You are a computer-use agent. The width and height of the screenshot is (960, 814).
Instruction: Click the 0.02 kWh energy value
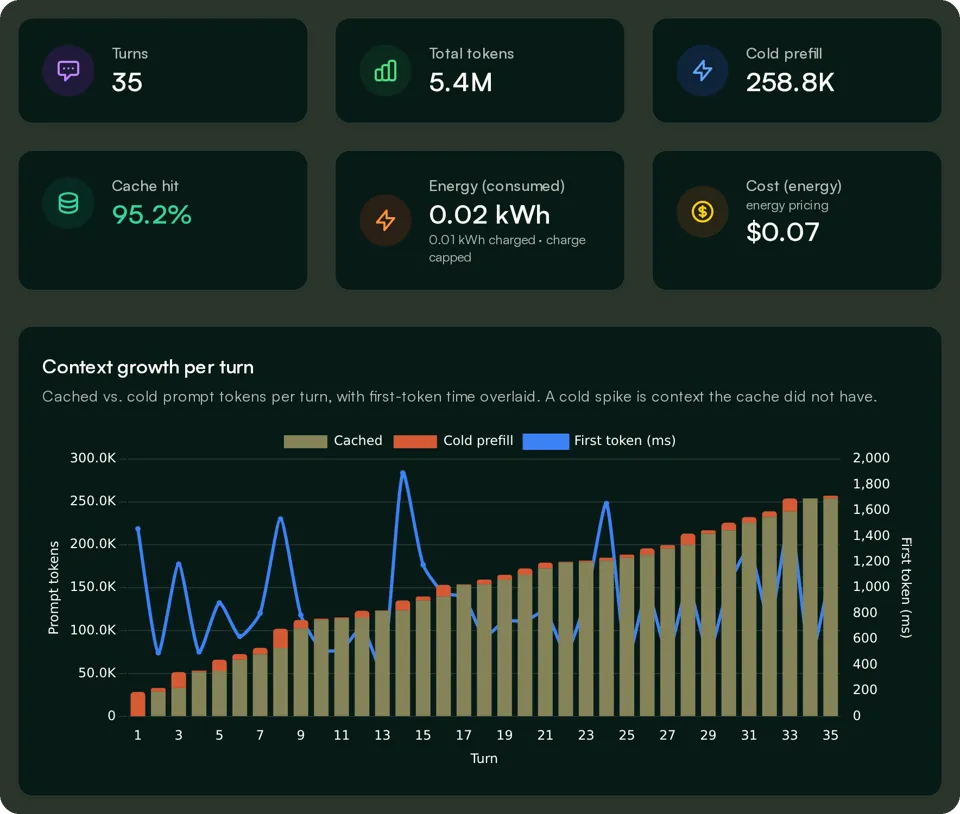(489, 215)
